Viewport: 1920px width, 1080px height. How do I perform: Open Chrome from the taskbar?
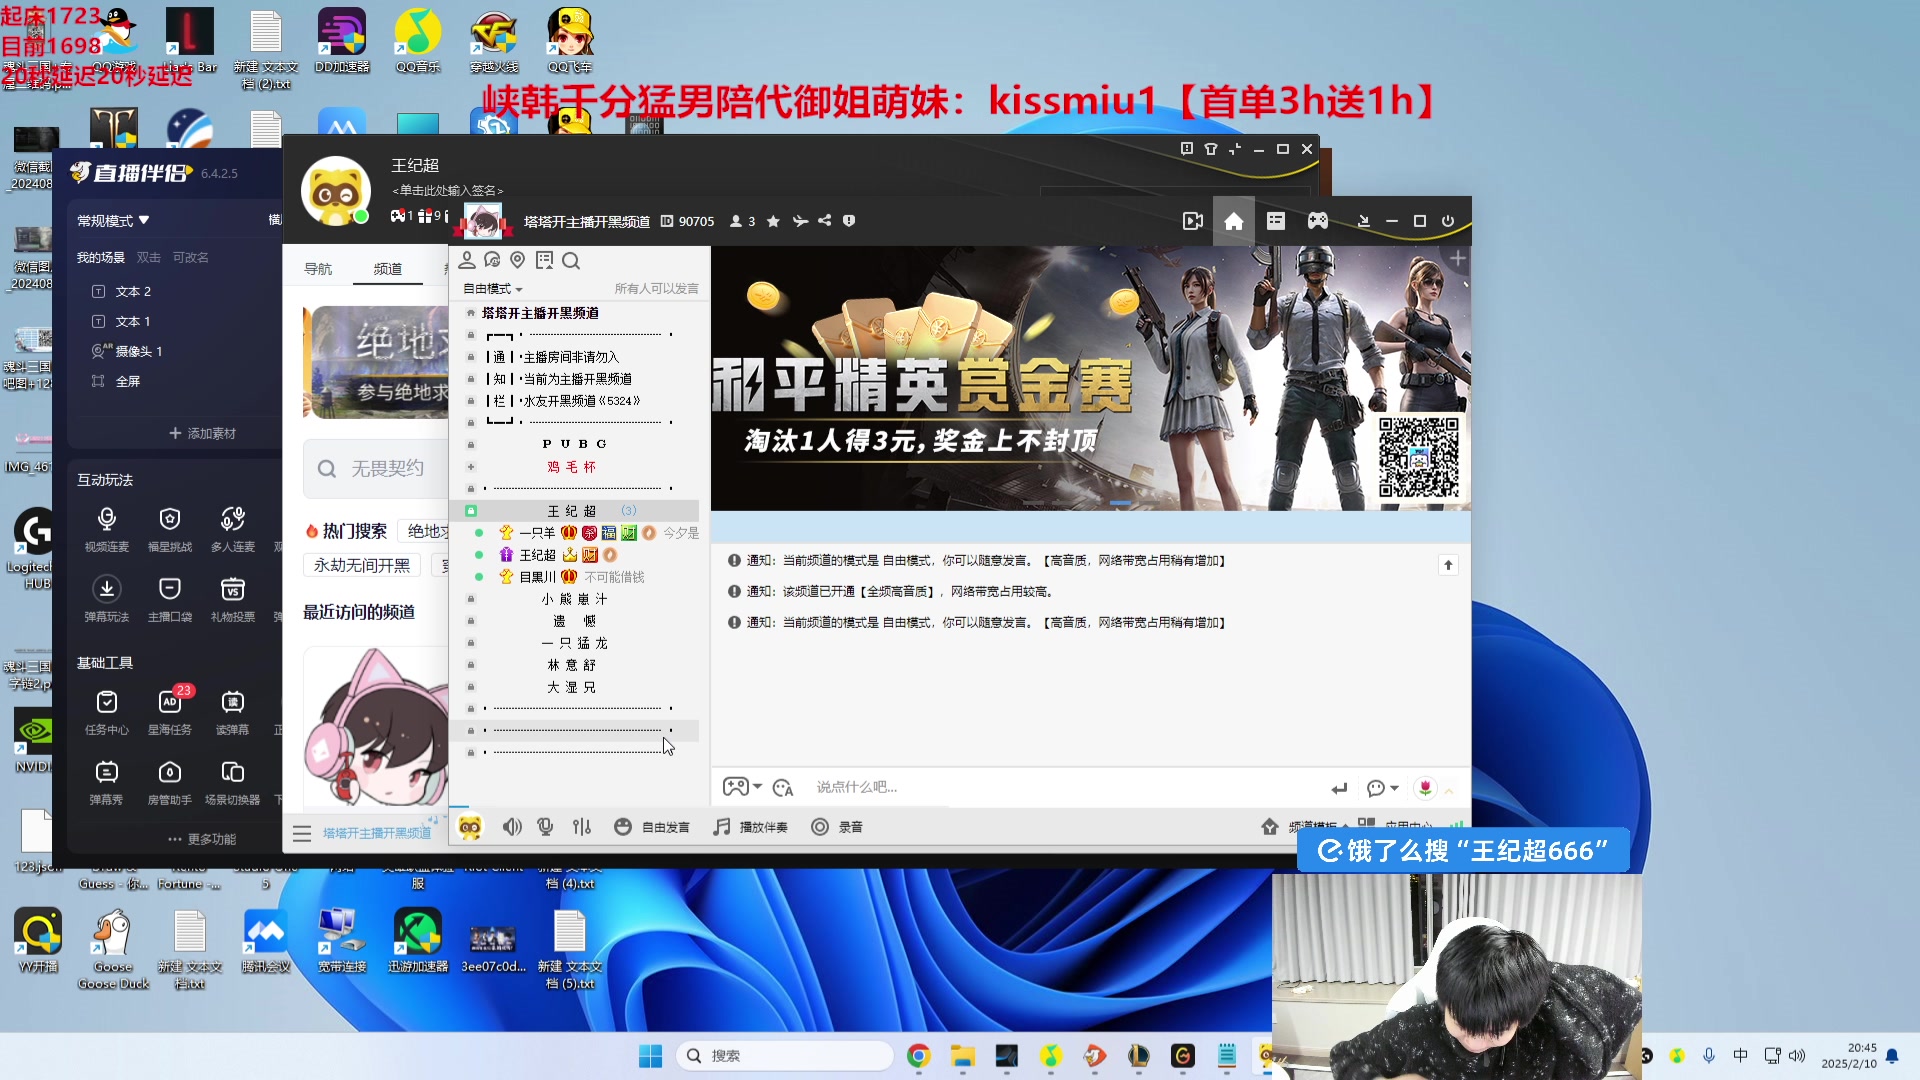click(918, 1056)
